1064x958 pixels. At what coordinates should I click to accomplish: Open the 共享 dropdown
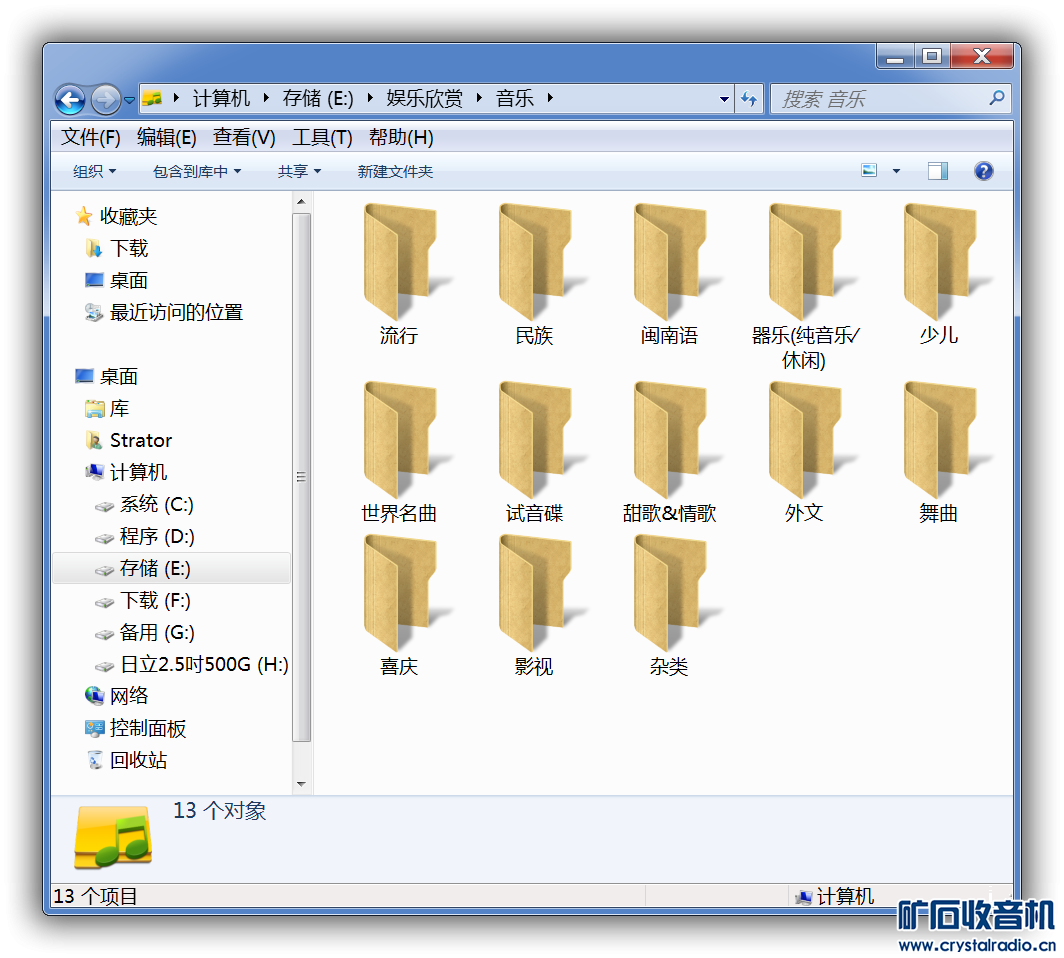299,172
